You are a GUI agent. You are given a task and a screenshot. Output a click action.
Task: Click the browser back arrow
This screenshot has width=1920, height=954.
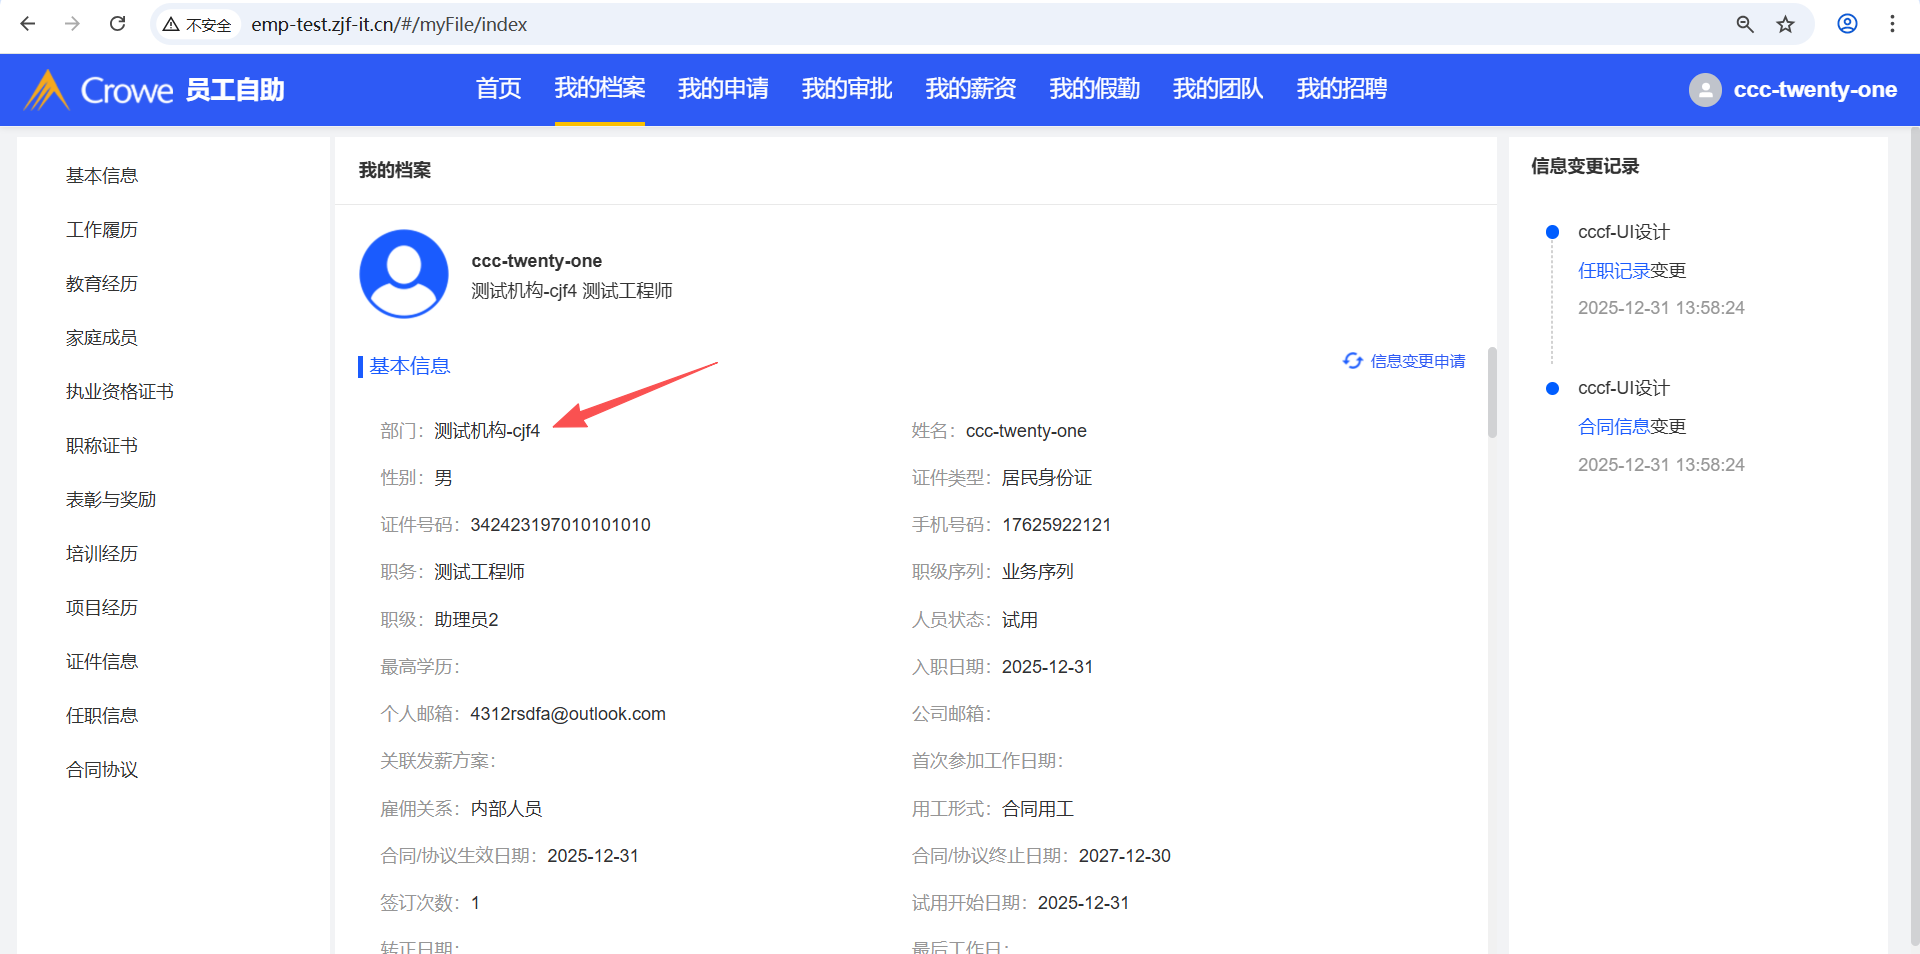pos(28,24)
